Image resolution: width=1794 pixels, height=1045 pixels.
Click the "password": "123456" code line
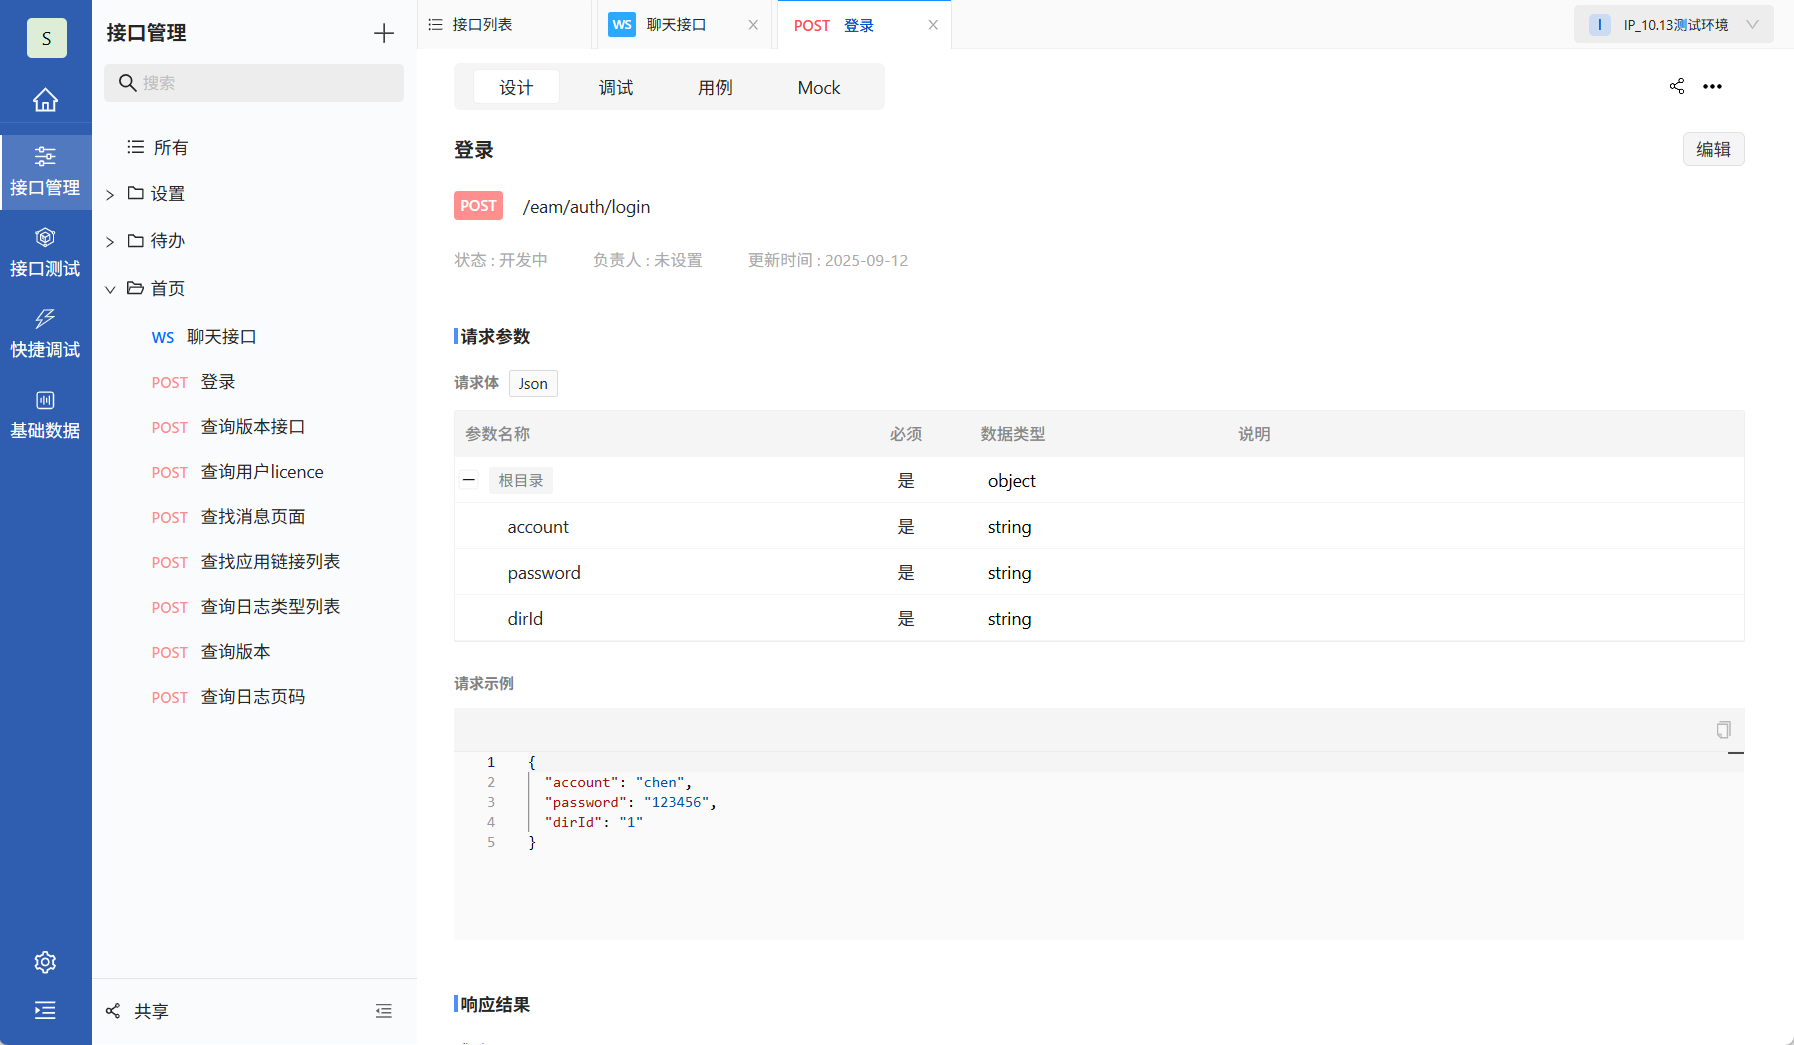tap(630, 802)
